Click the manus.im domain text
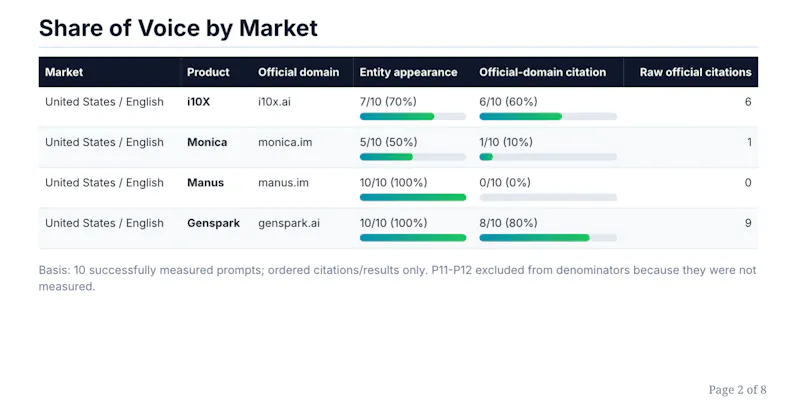The height and width of the screenshot is (405, 800). point(283,183)
